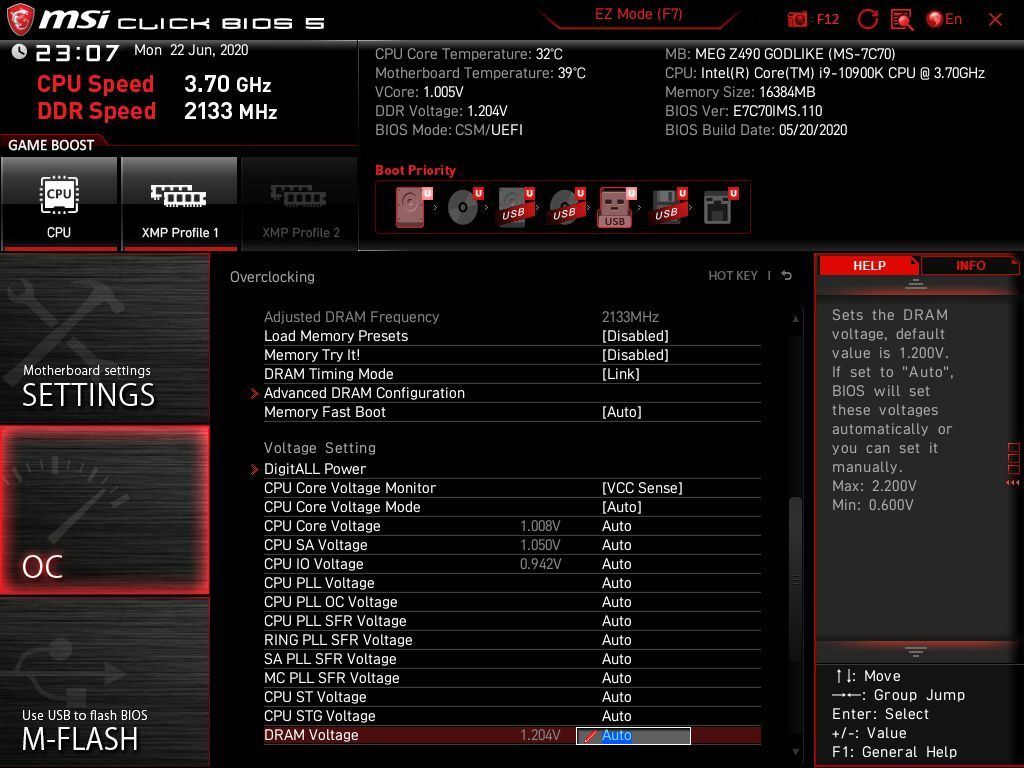The width and height of the screenshot is (1024, 768).
Task: Select the CPU PLL Voltage row
Action: tap(512, 583)
